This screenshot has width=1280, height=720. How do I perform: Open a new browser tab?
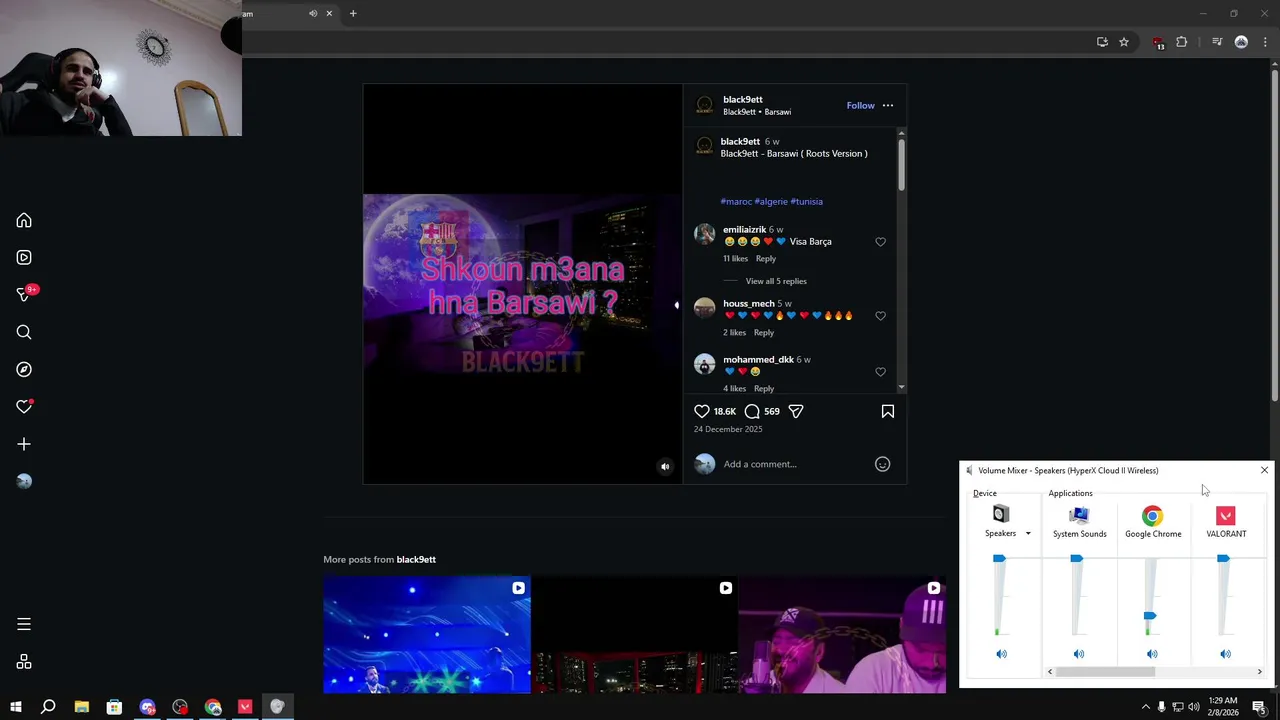(x=353, y=13)
